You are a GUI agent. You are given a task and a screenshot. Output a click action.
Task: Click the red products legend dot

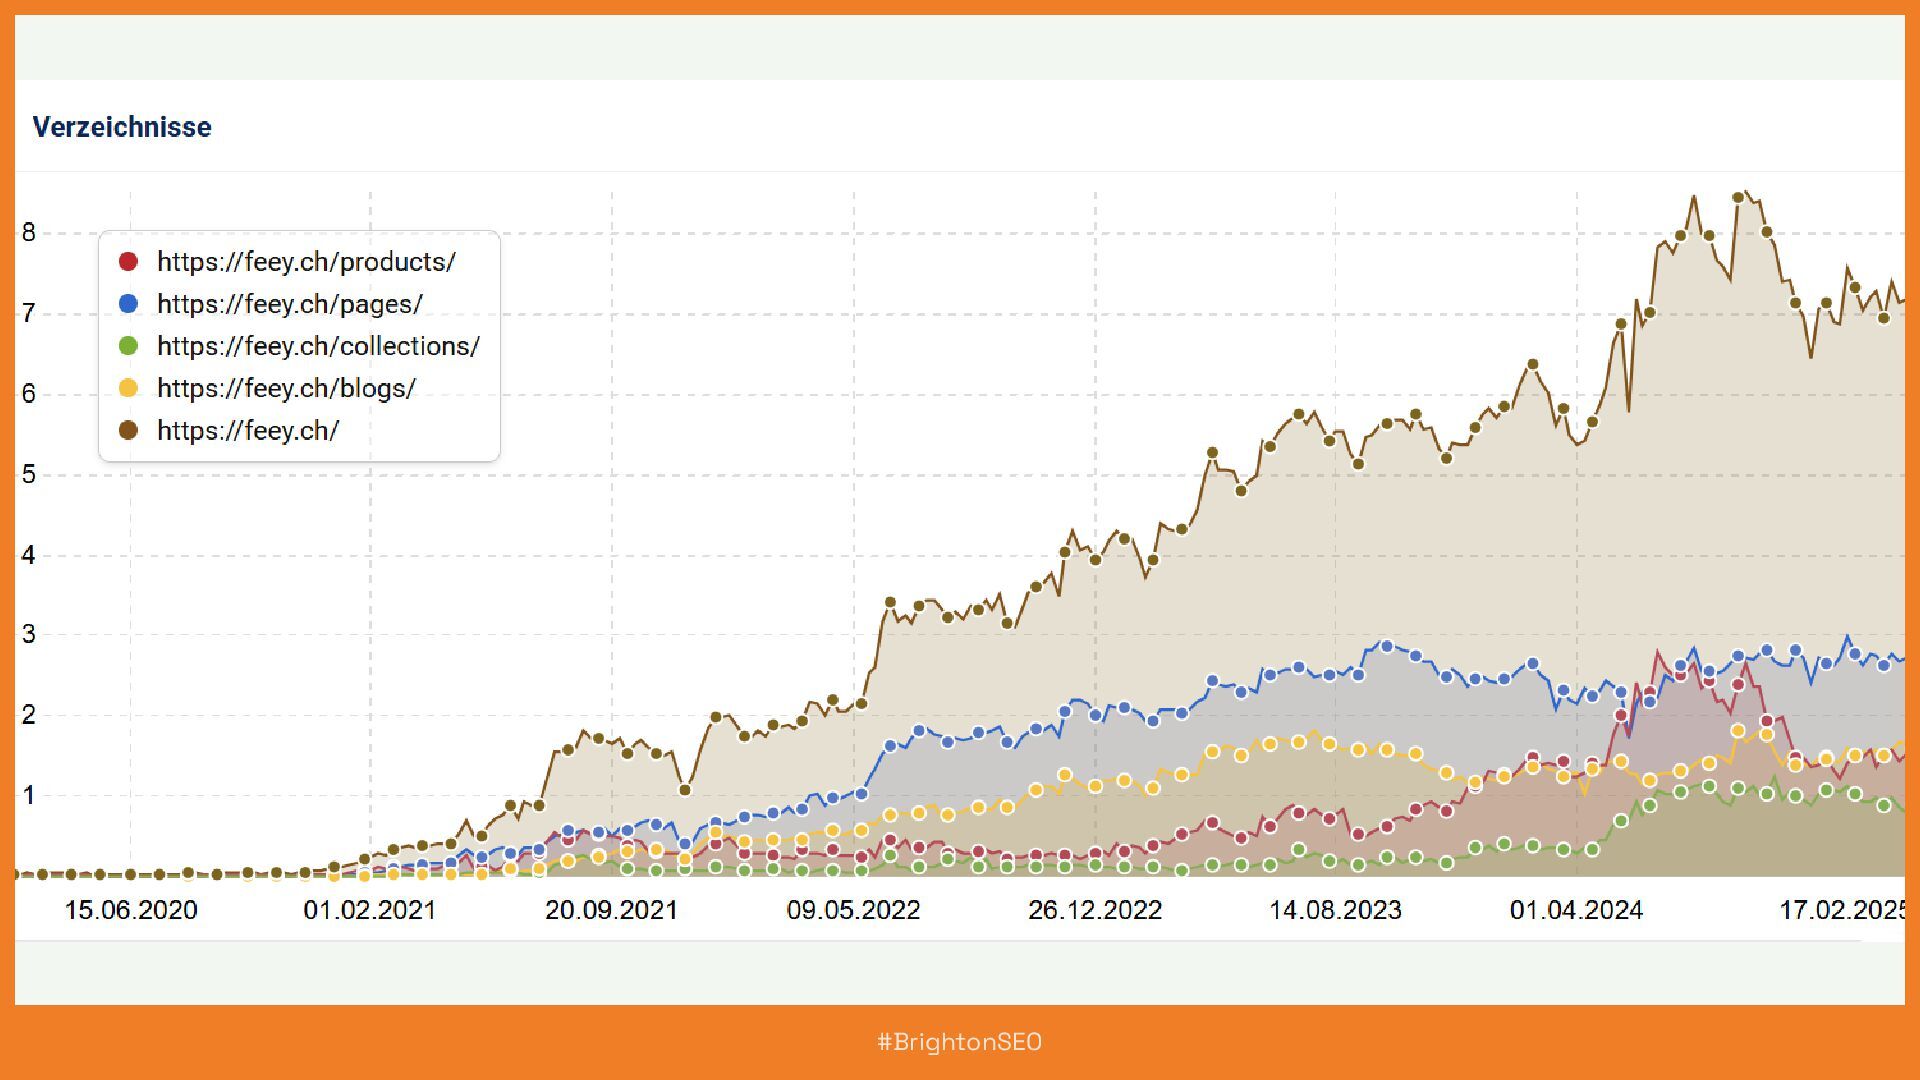[128, 262]
